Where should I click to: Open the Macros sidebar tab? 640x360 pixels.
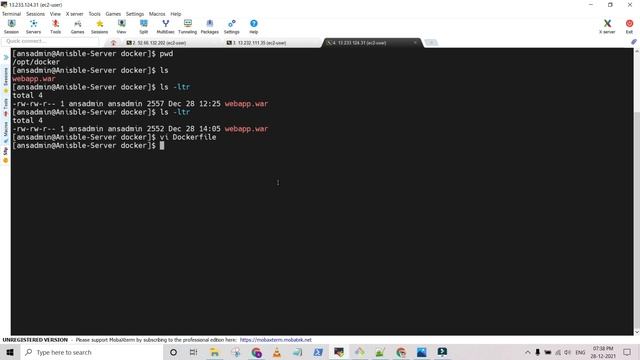tap(6, 132)
